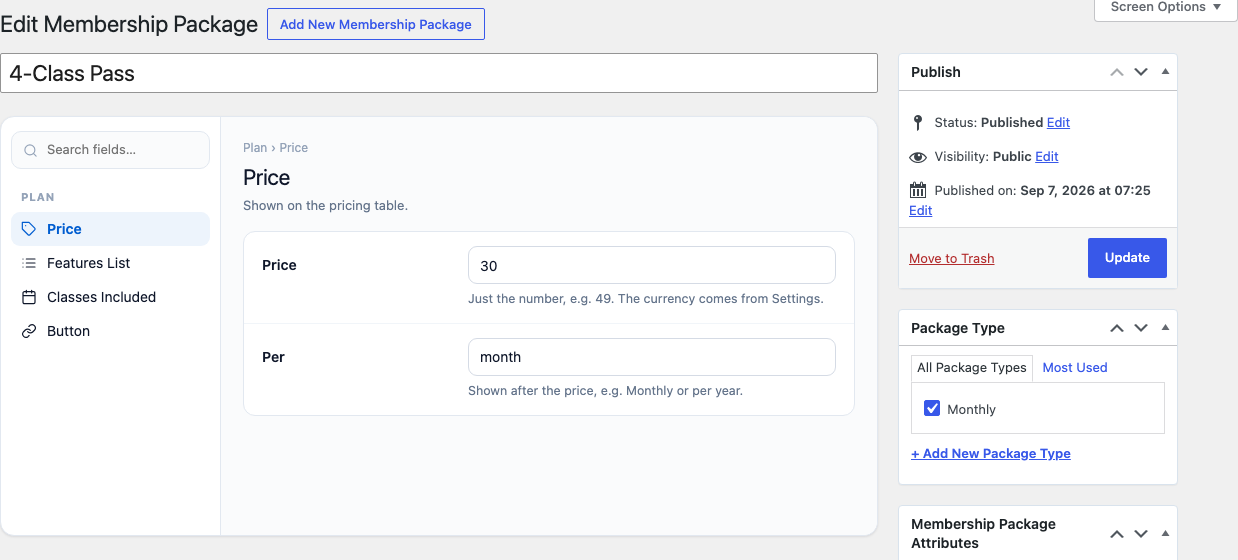The image size is (1238, 560).
Task: Move Publish box down with arrow
Action: point(1141,72)
